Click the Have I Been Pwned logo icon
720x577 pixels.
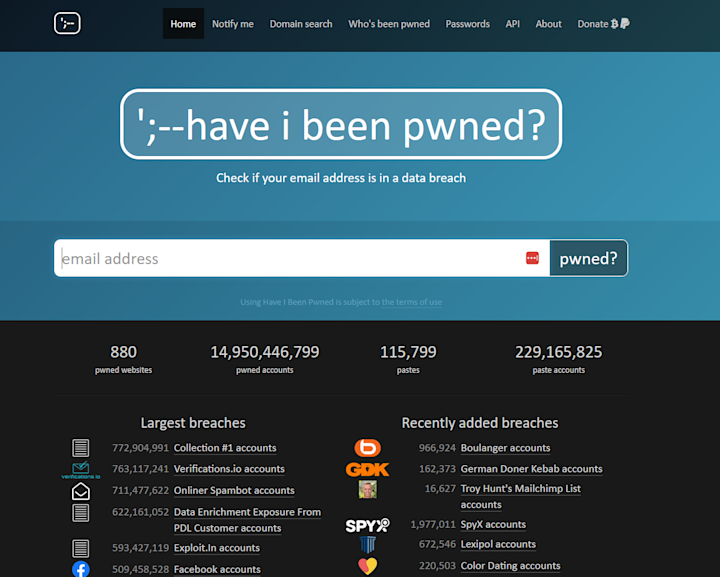coord(67,23)
